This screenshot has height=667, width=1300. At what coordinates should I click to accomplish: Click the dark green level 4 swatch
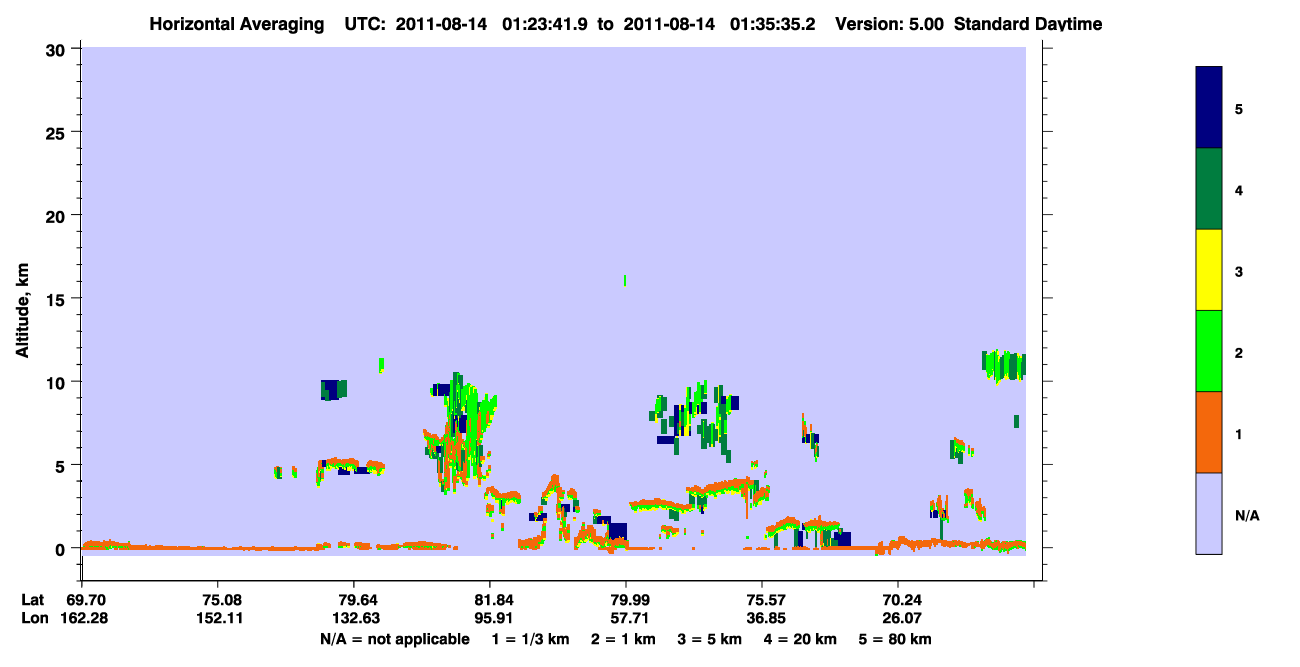click(1209, 189)
